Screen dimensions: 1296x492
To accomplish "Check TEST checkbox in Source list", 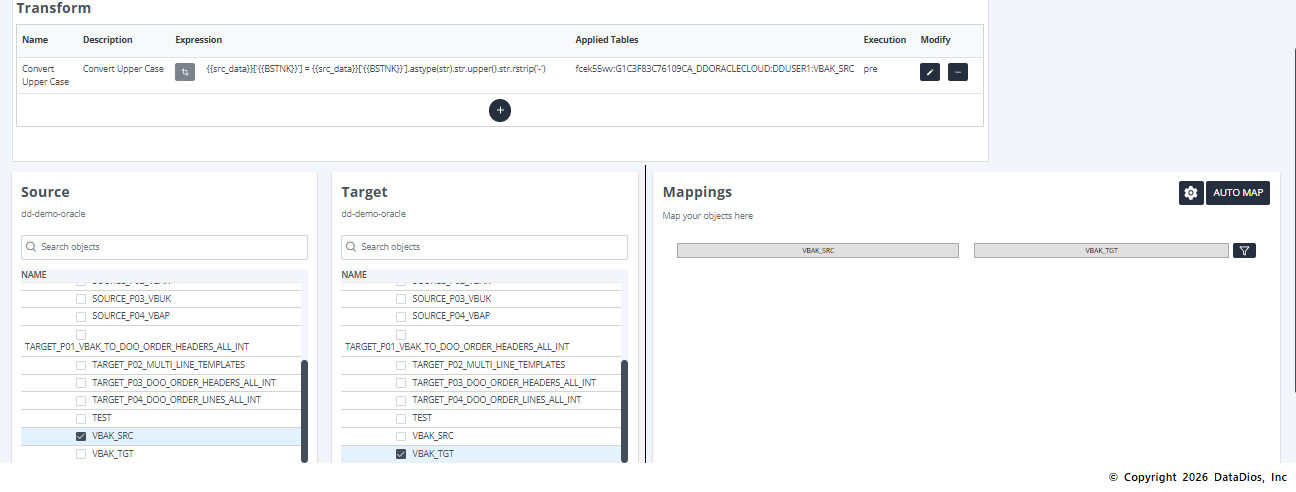I will click(x=81, y=418).
